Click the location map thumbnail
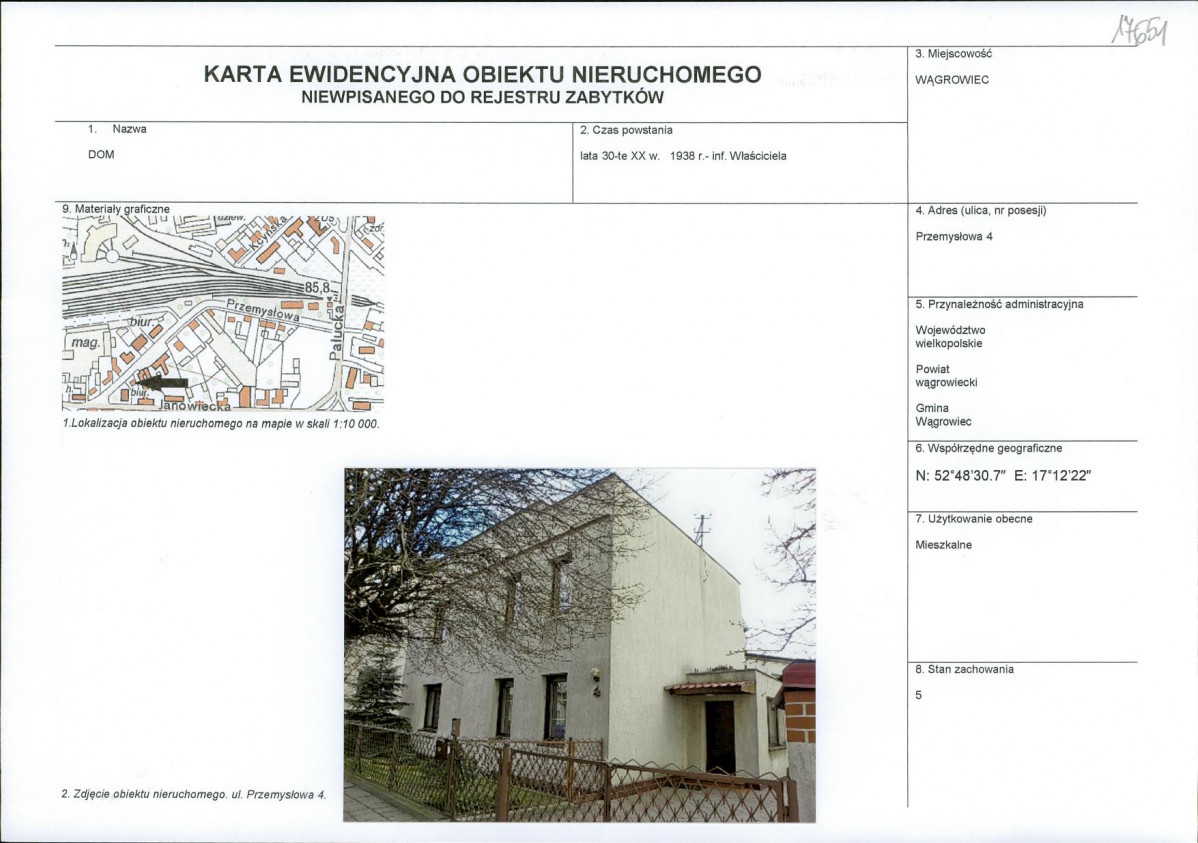This screenshot has width=1198, height=843. (x=223, y=313)
